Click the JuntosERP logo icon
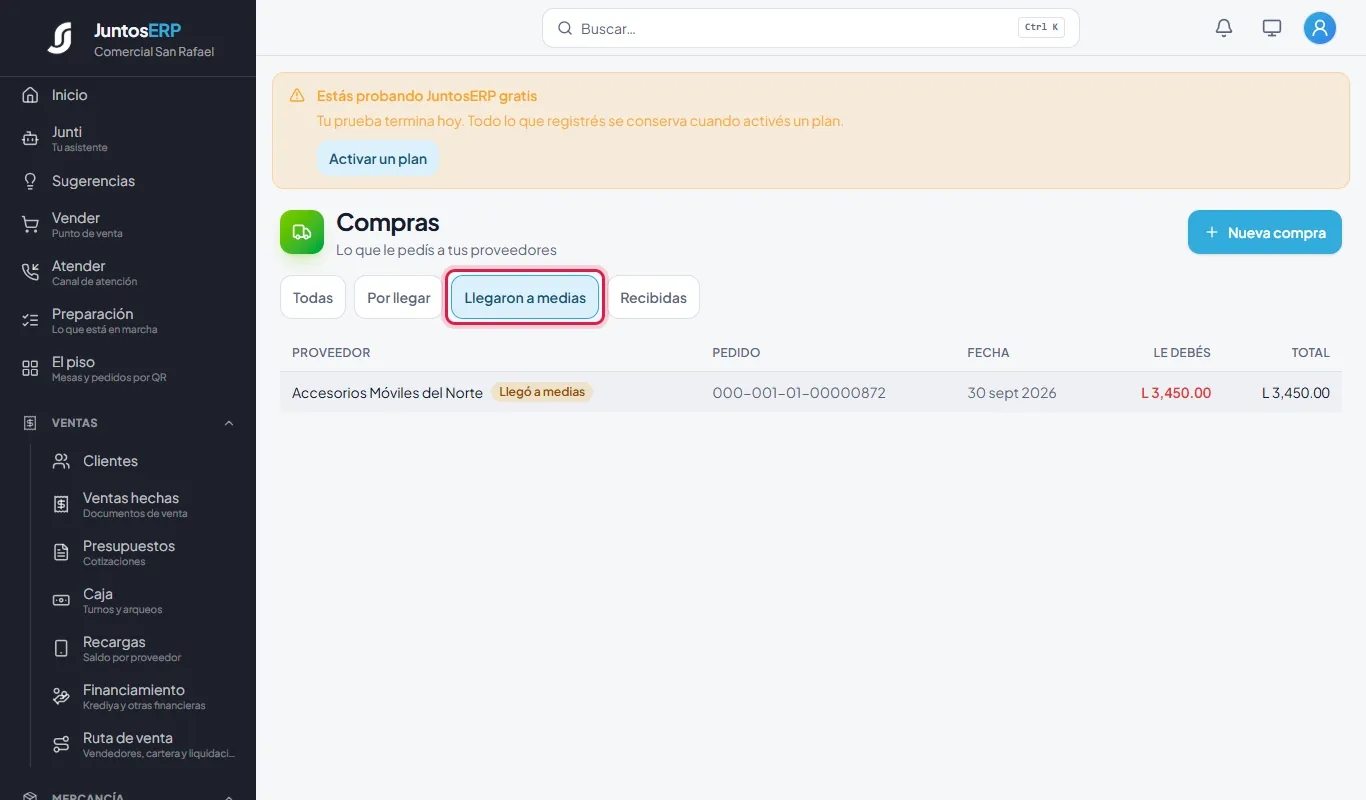Screen dimensions: 1366x800 pos(60,38)
